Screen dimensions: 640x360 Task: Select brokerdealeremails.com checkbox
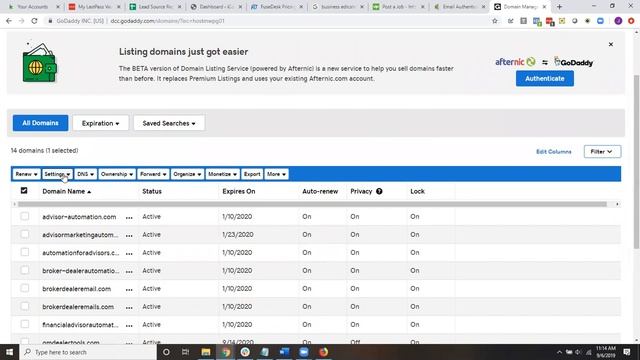point(24,306)
